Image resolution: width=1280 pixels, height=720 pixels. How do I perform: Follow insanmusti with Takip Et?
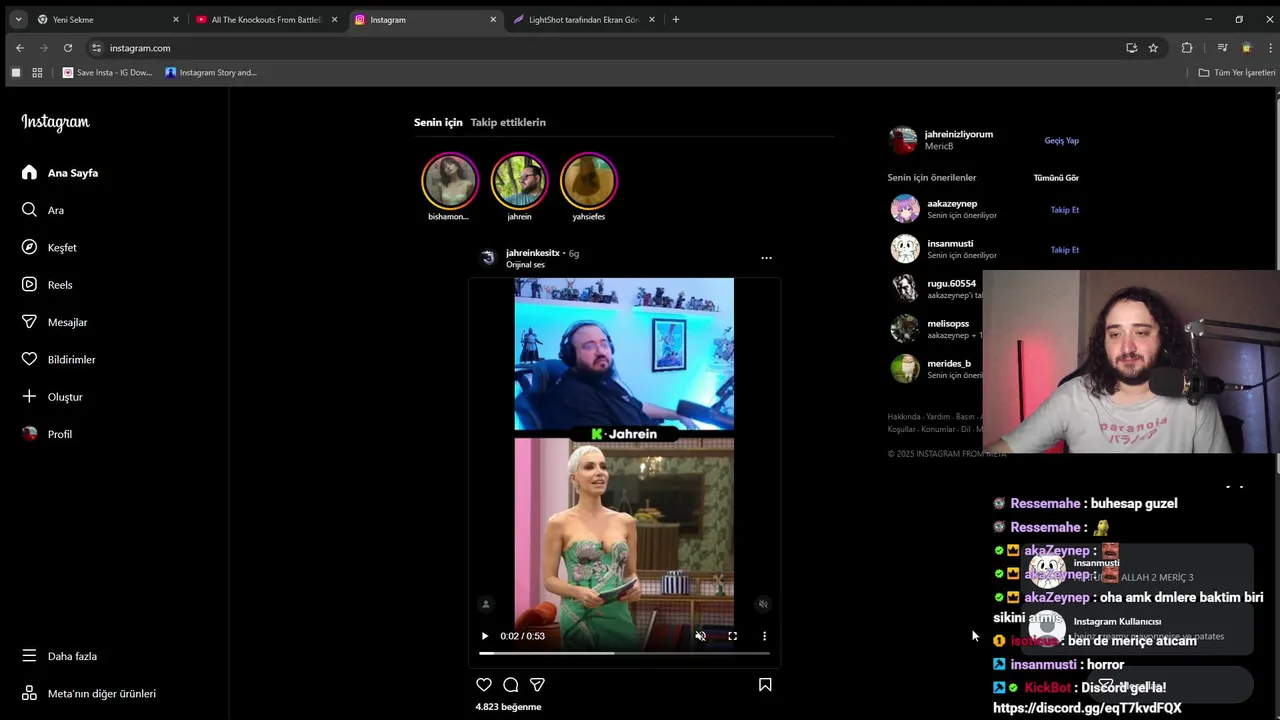point(1065,250)
